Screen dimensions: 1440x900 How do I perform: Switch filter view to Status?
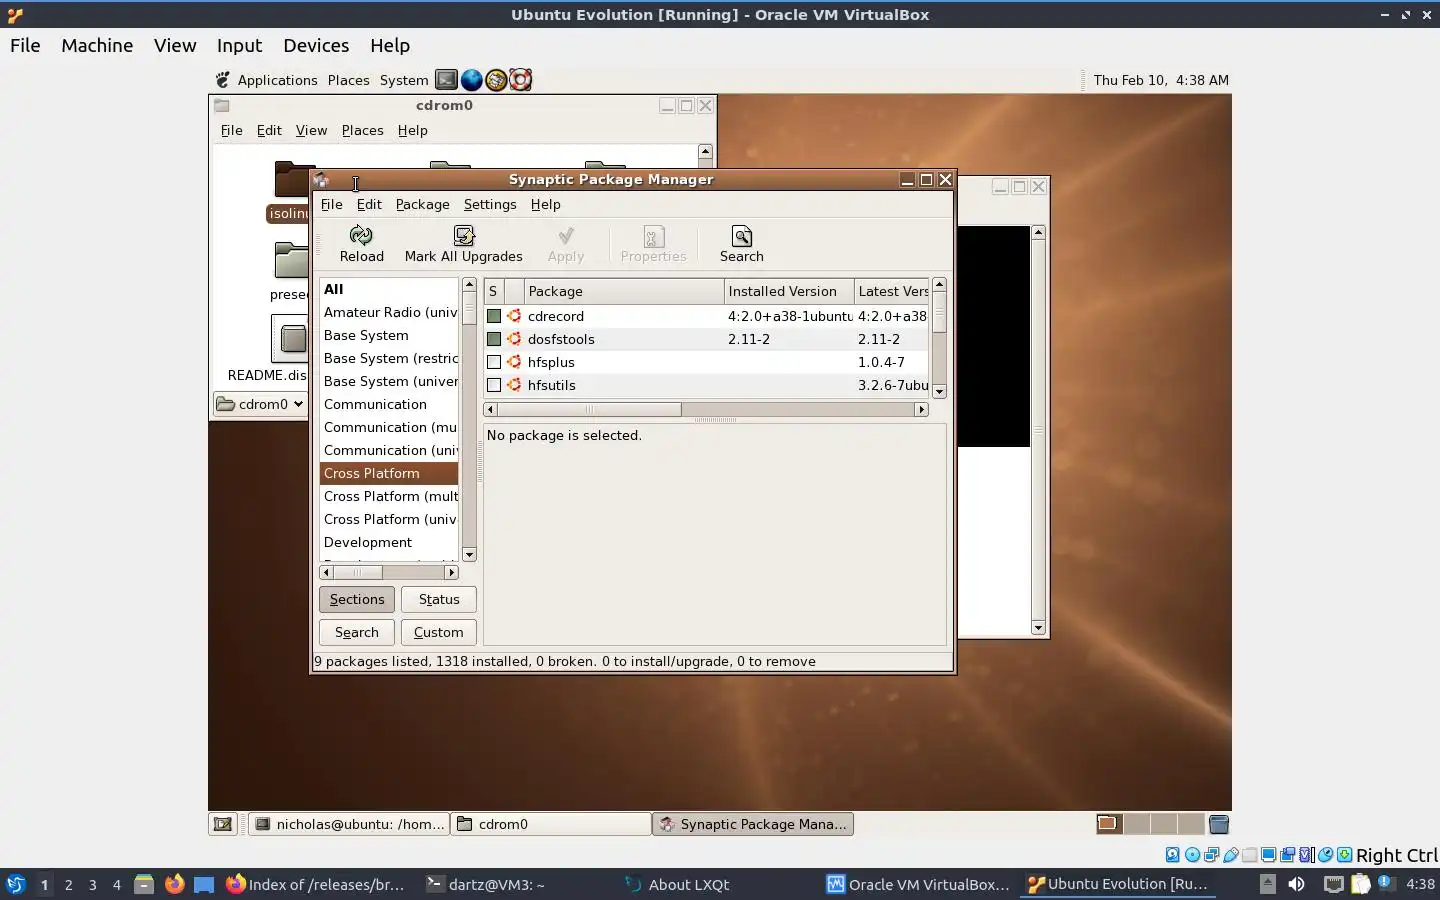439,599
